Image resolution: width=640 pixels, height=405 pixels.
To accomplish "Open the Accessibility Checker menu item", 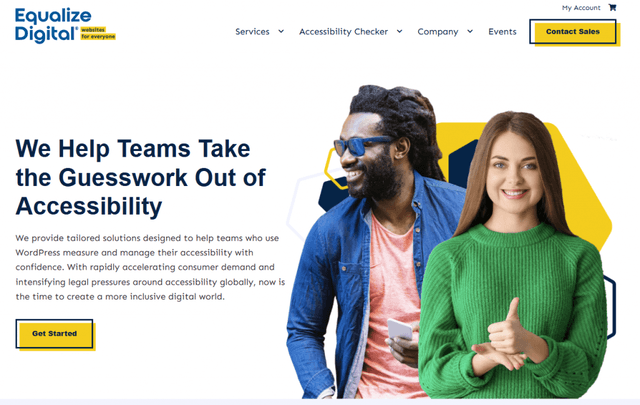I will pos(343,31).
